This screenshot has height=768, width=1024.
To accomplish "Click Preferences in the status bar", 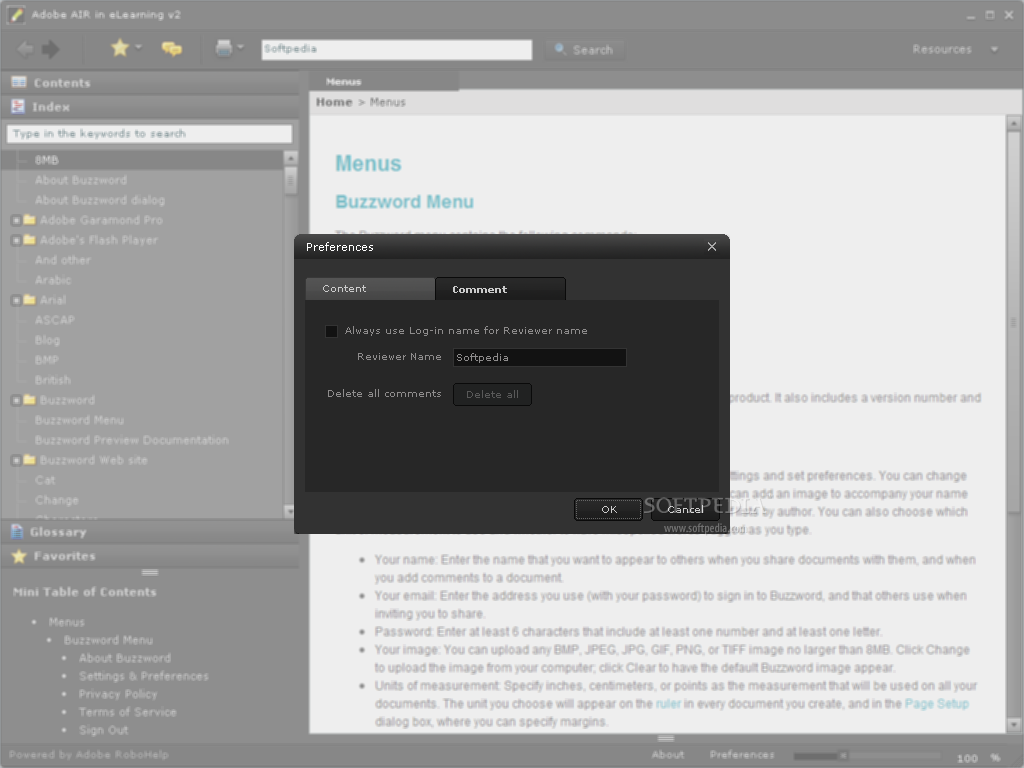I will pos(742,755).
